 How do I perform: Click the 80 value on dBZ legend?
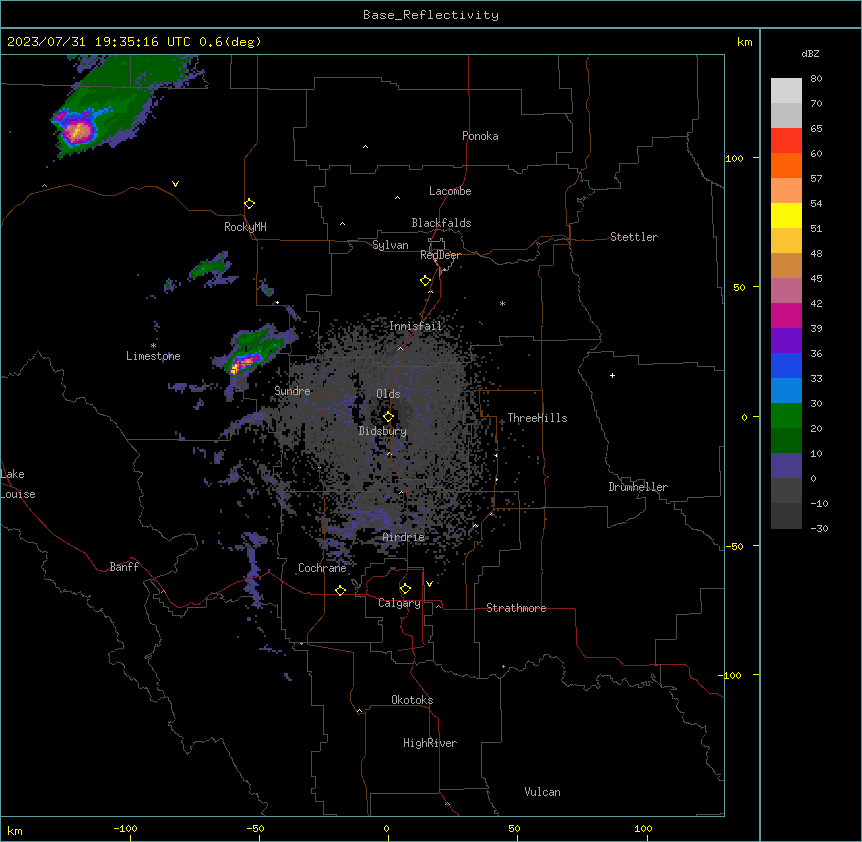816,79
